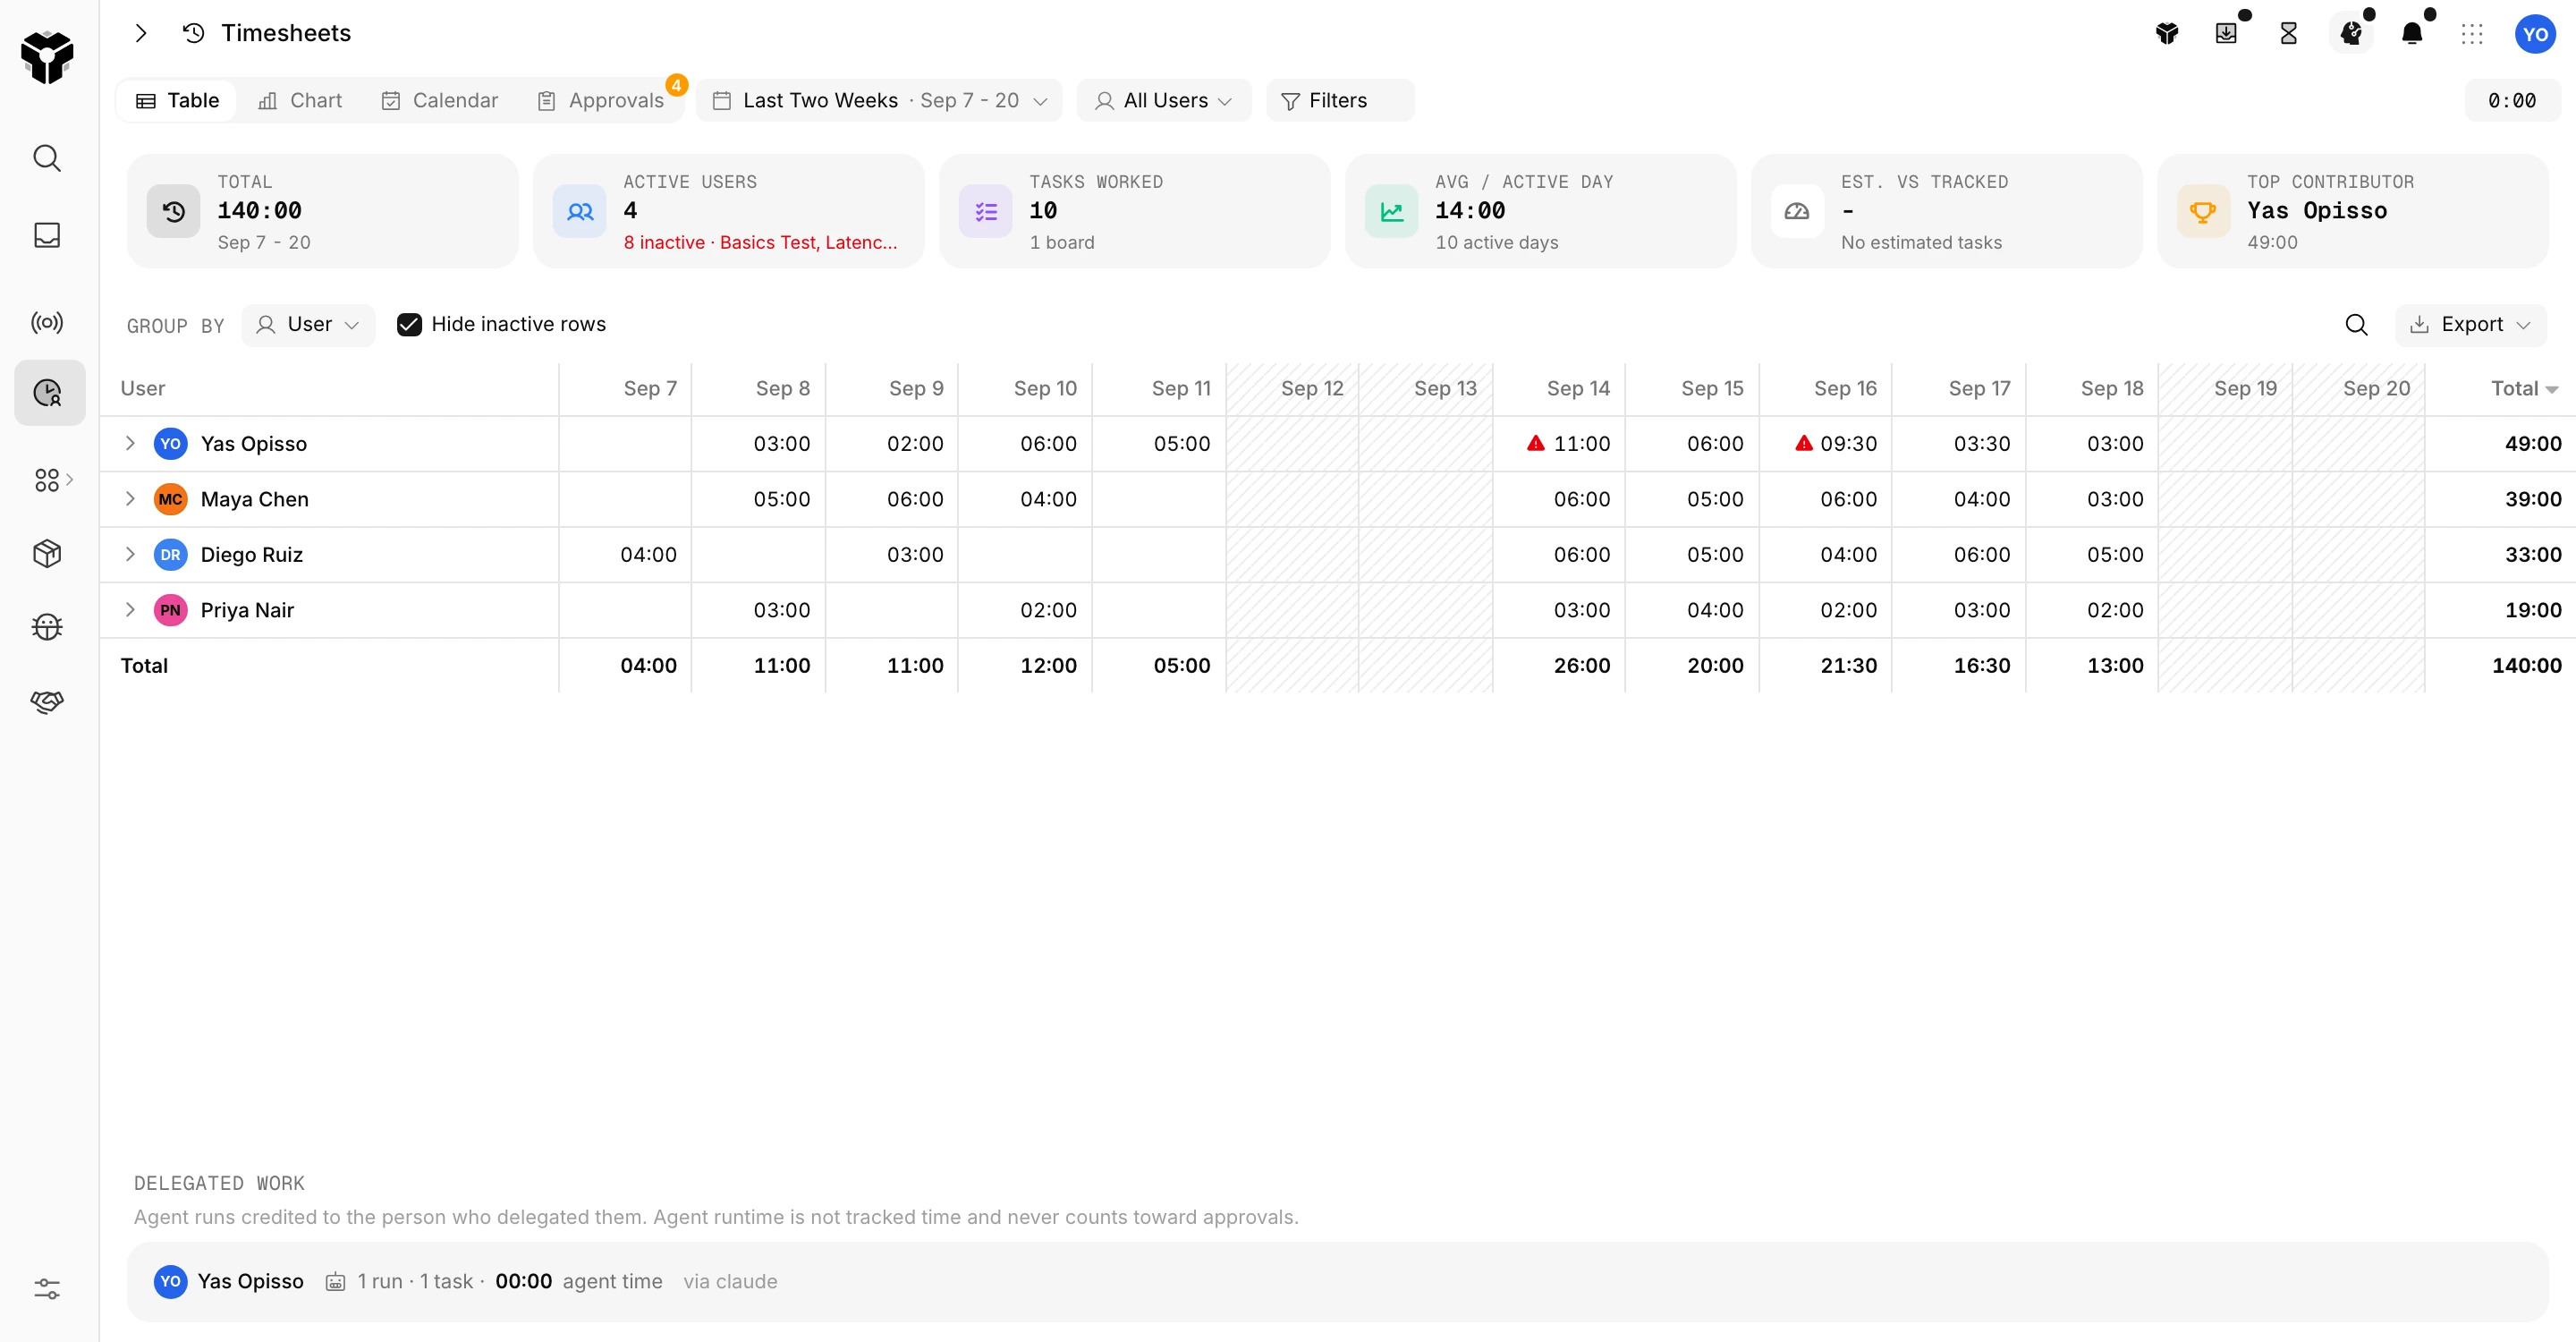Switch to the Calendar tab

(440, 100)
